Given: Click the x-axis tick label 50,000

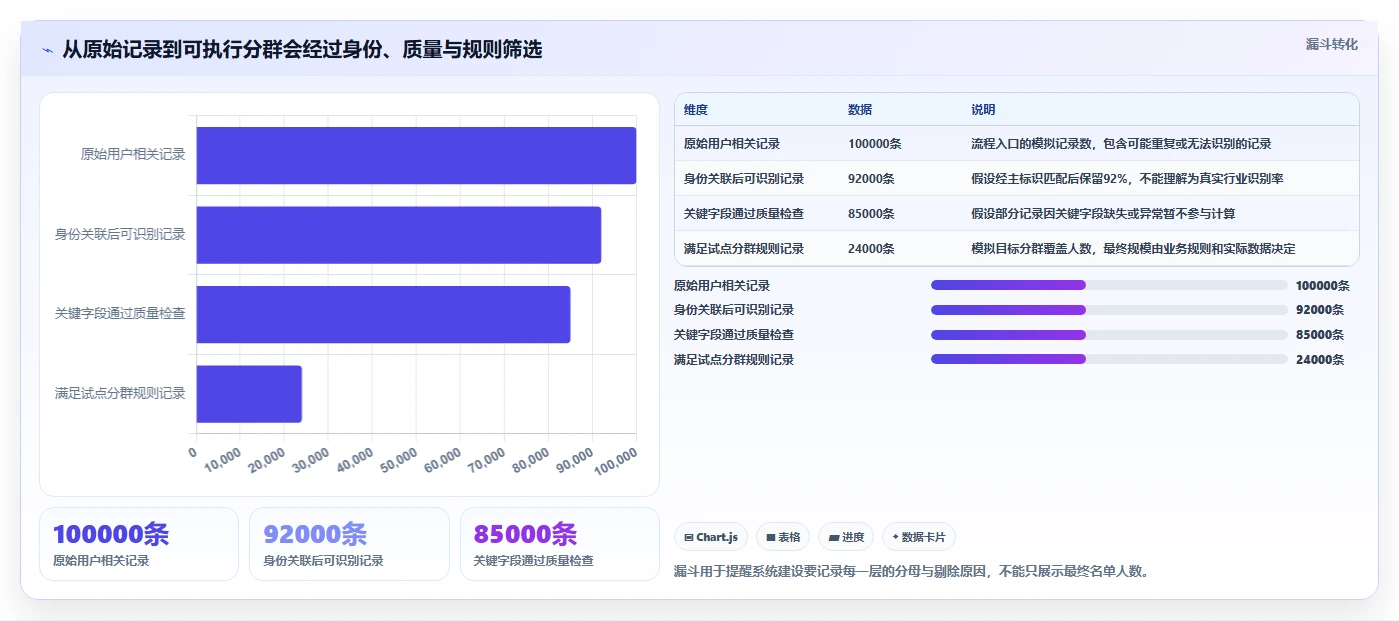Looking at the screenshot, I should (x=400, y=461).
